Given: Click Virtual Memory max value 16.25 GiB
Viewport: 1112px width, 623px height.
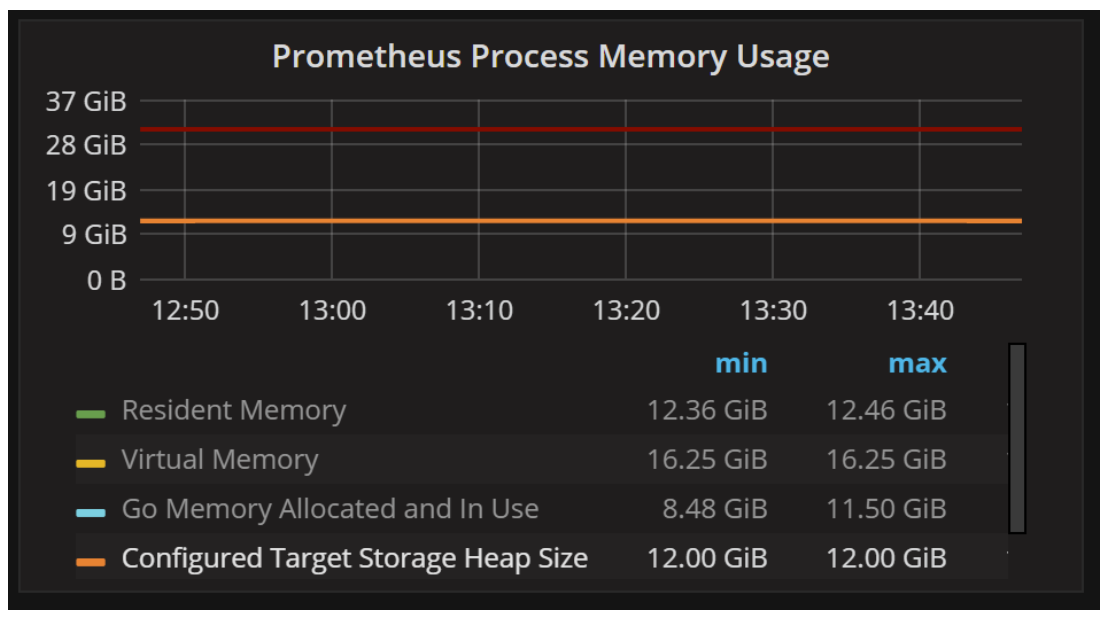Looking at the screenshot, I should point(886,460).
